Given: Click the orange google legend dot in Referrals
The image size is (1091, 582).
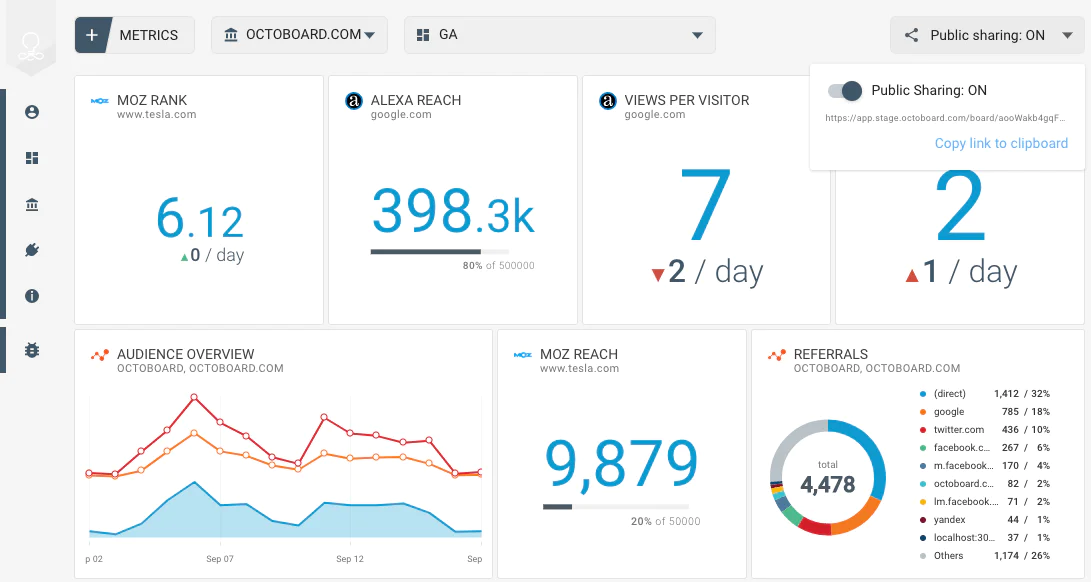Looking at the screenshot, I should (x=924, y=411).
